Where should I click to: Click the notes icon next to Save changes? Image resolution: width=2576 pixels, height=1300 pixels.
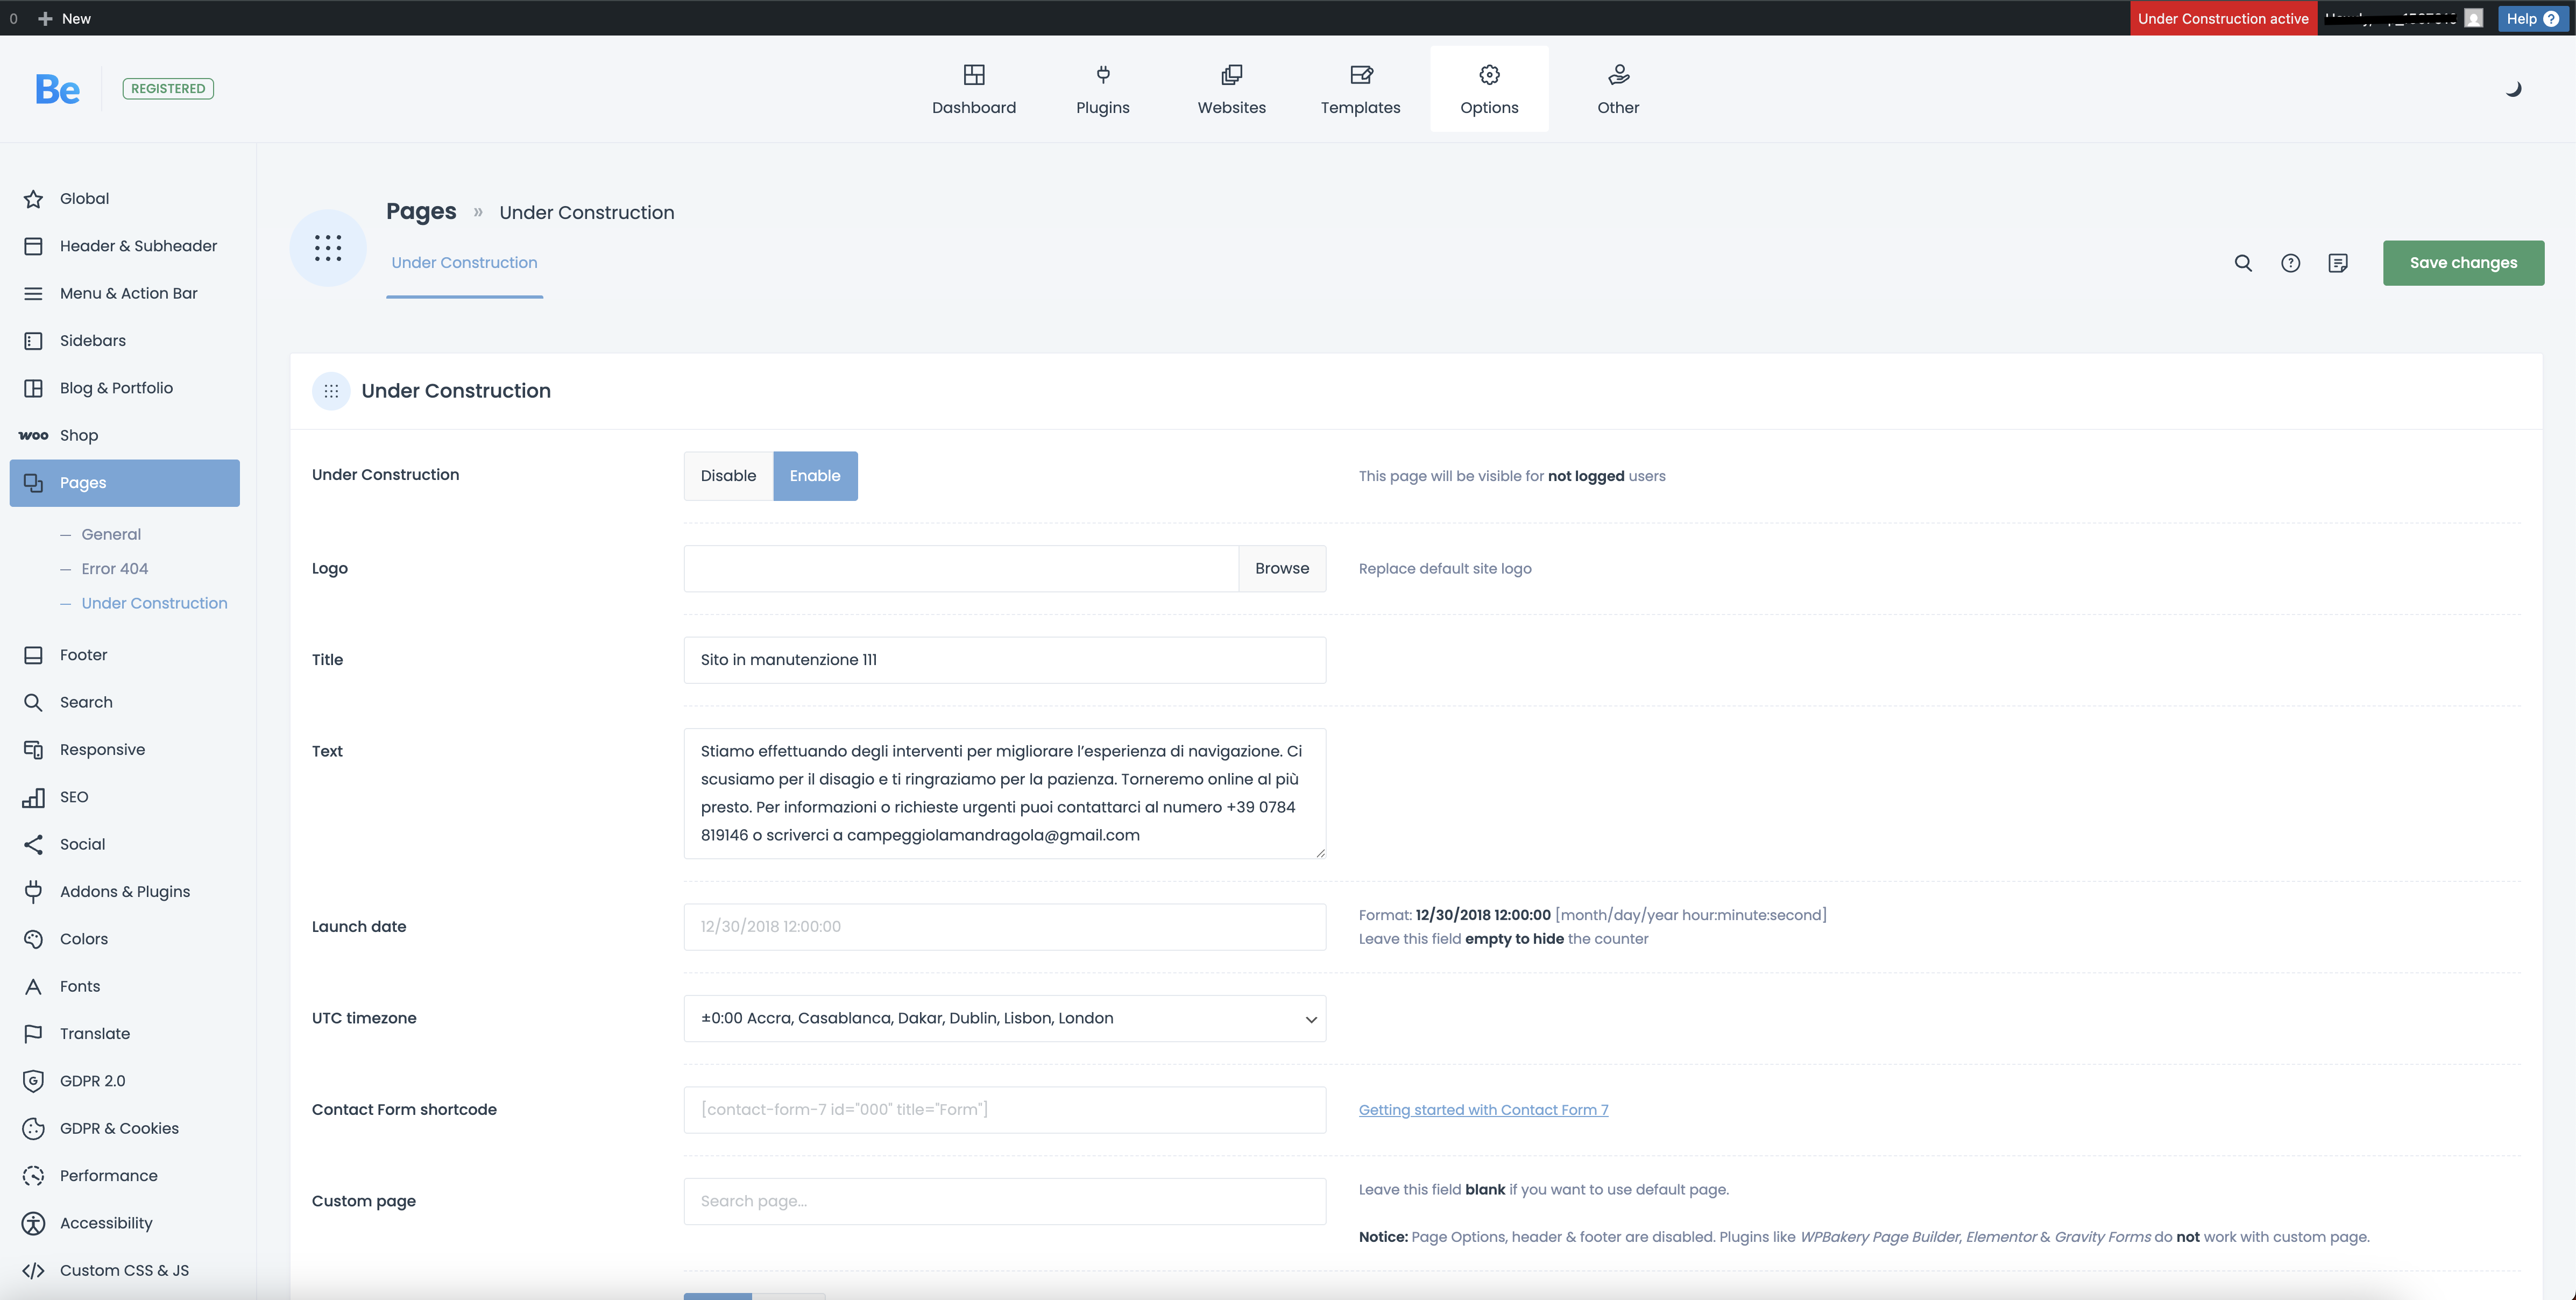click(2337, 263)
